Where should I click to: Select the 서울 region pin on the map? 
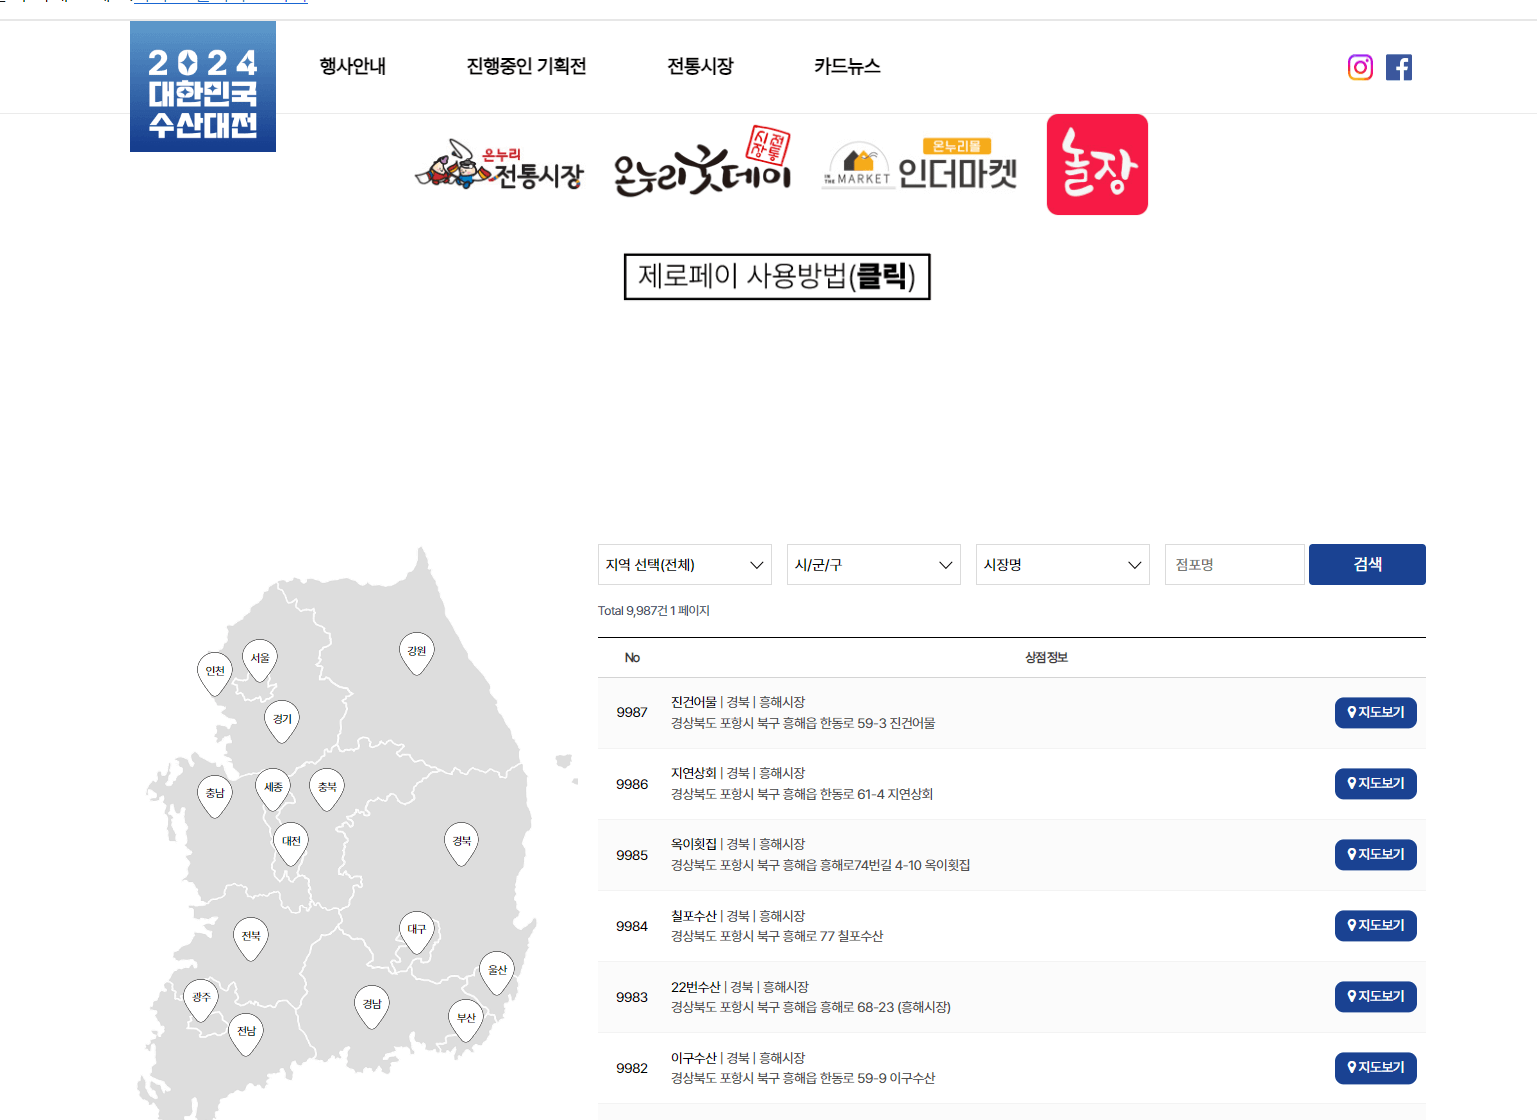(x=259, y=657)
